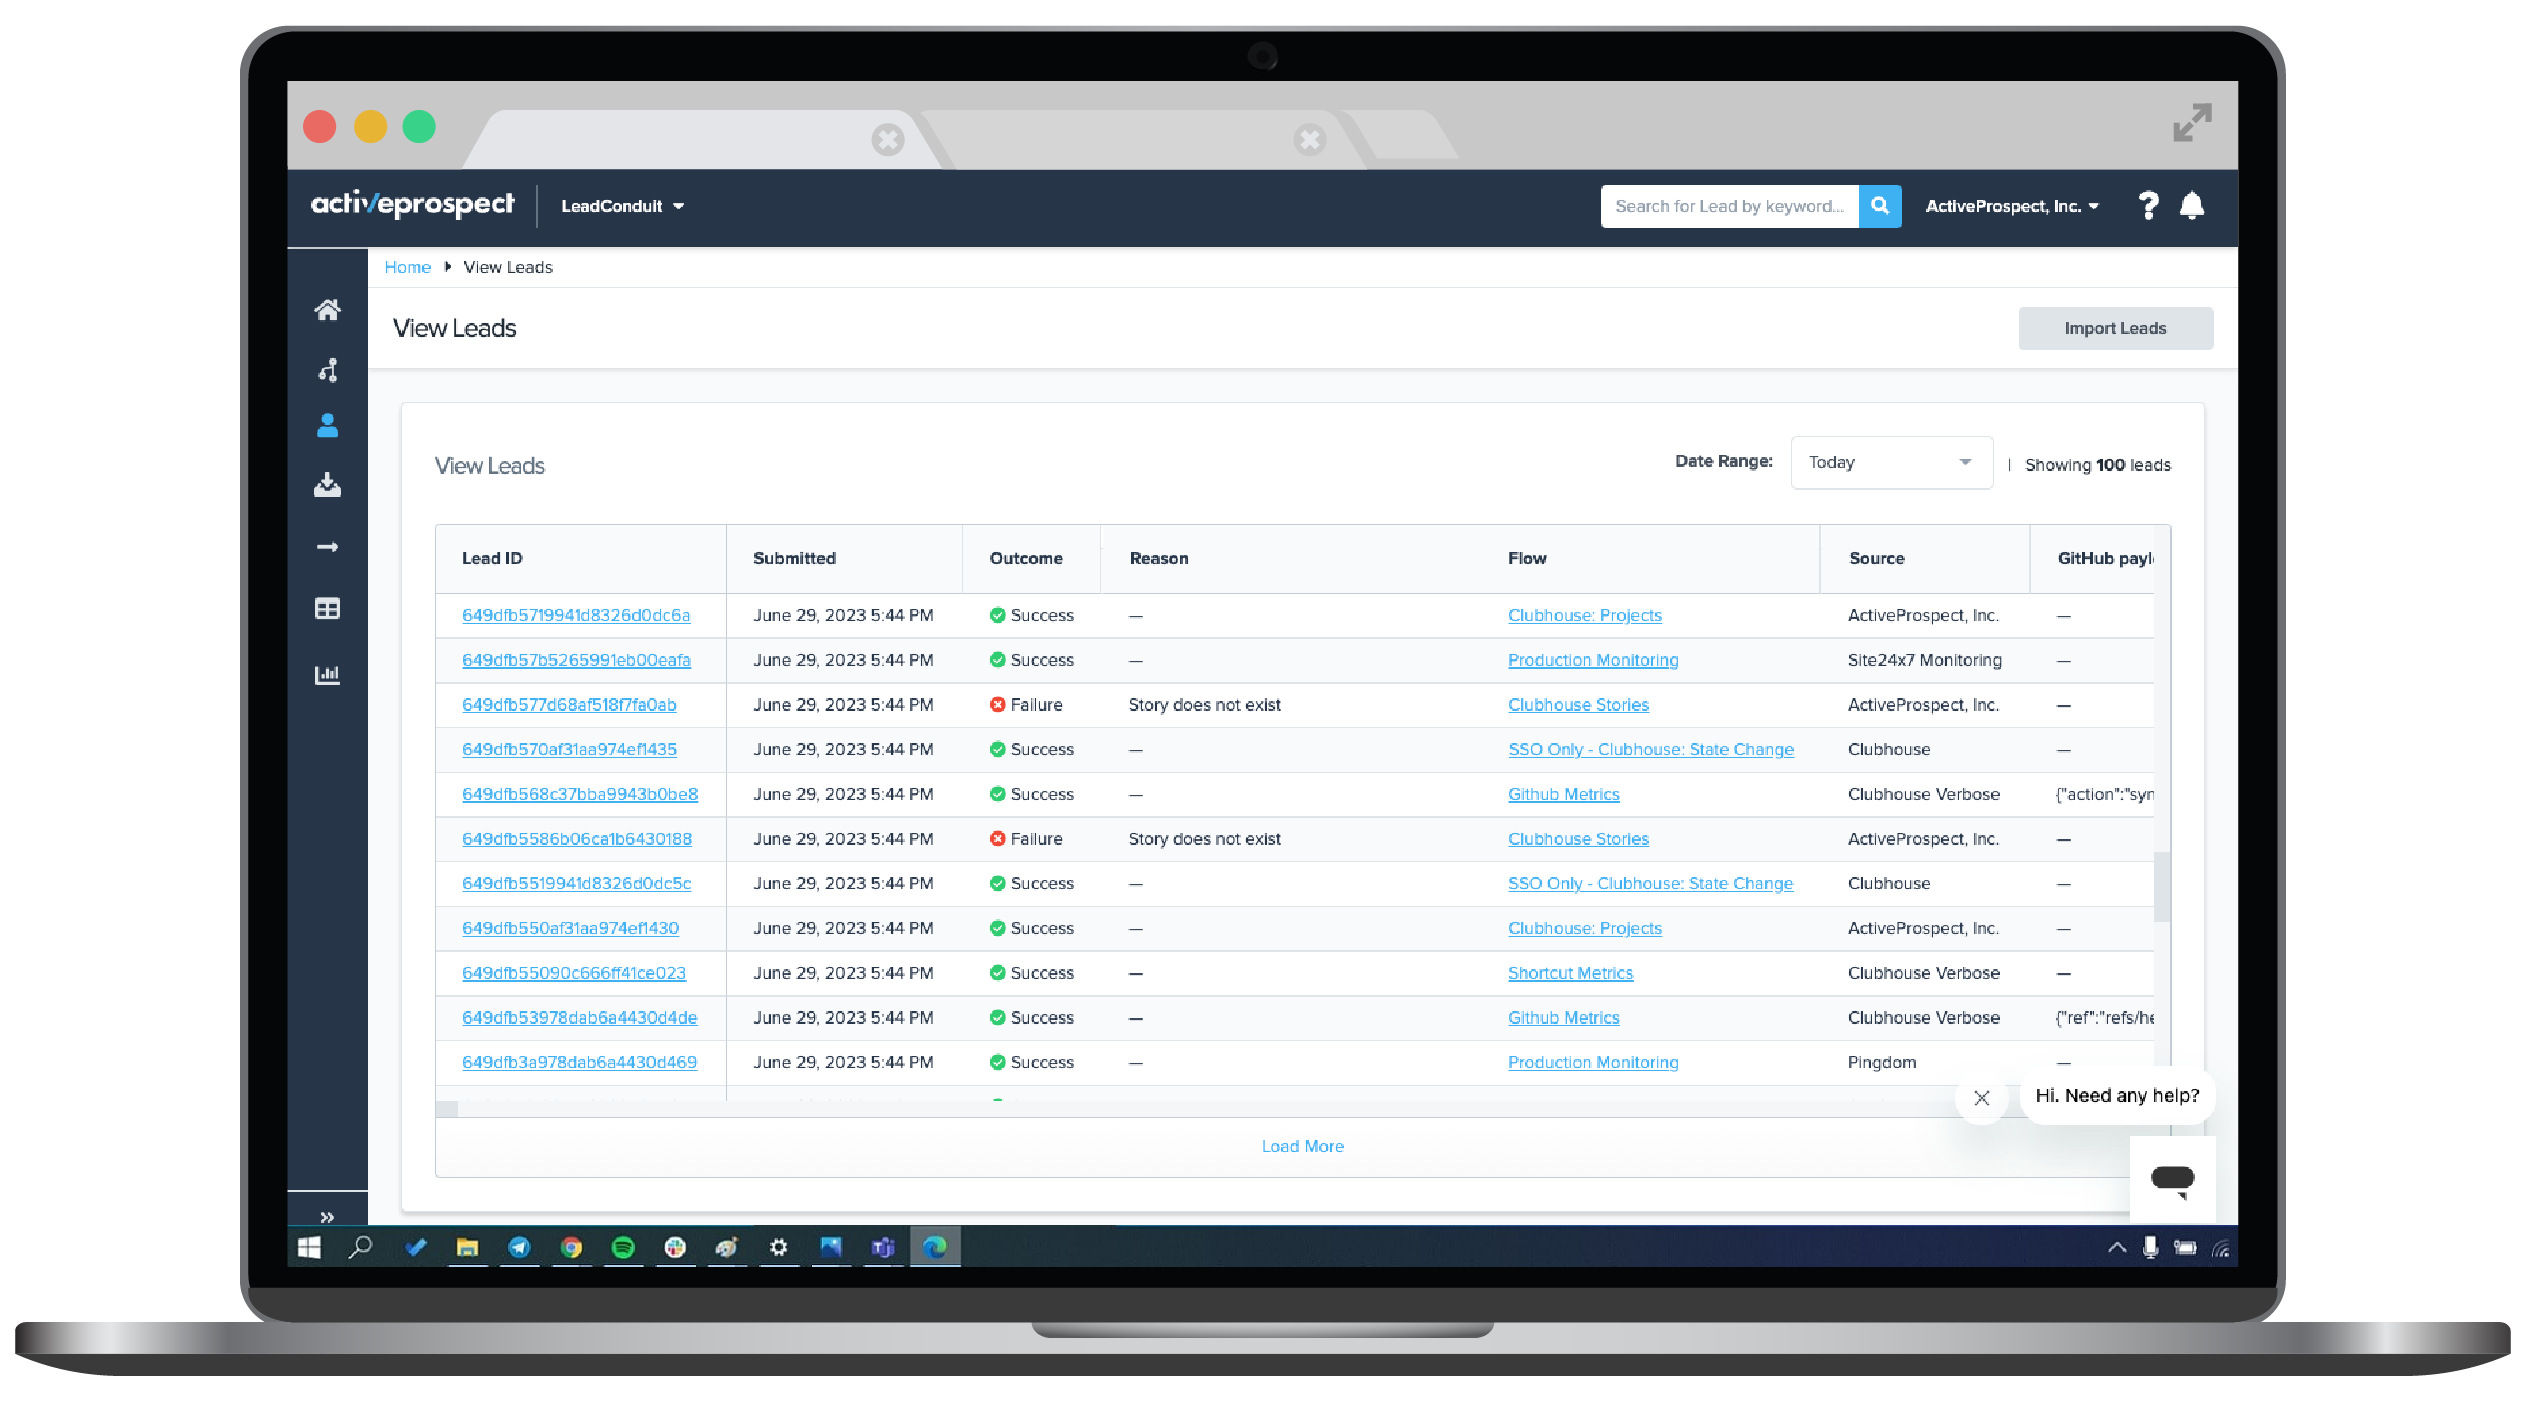This screenshot has height=1401, width=2526.
Task: Click the outbound arrow icon in the sidebar
Action: 327,547
